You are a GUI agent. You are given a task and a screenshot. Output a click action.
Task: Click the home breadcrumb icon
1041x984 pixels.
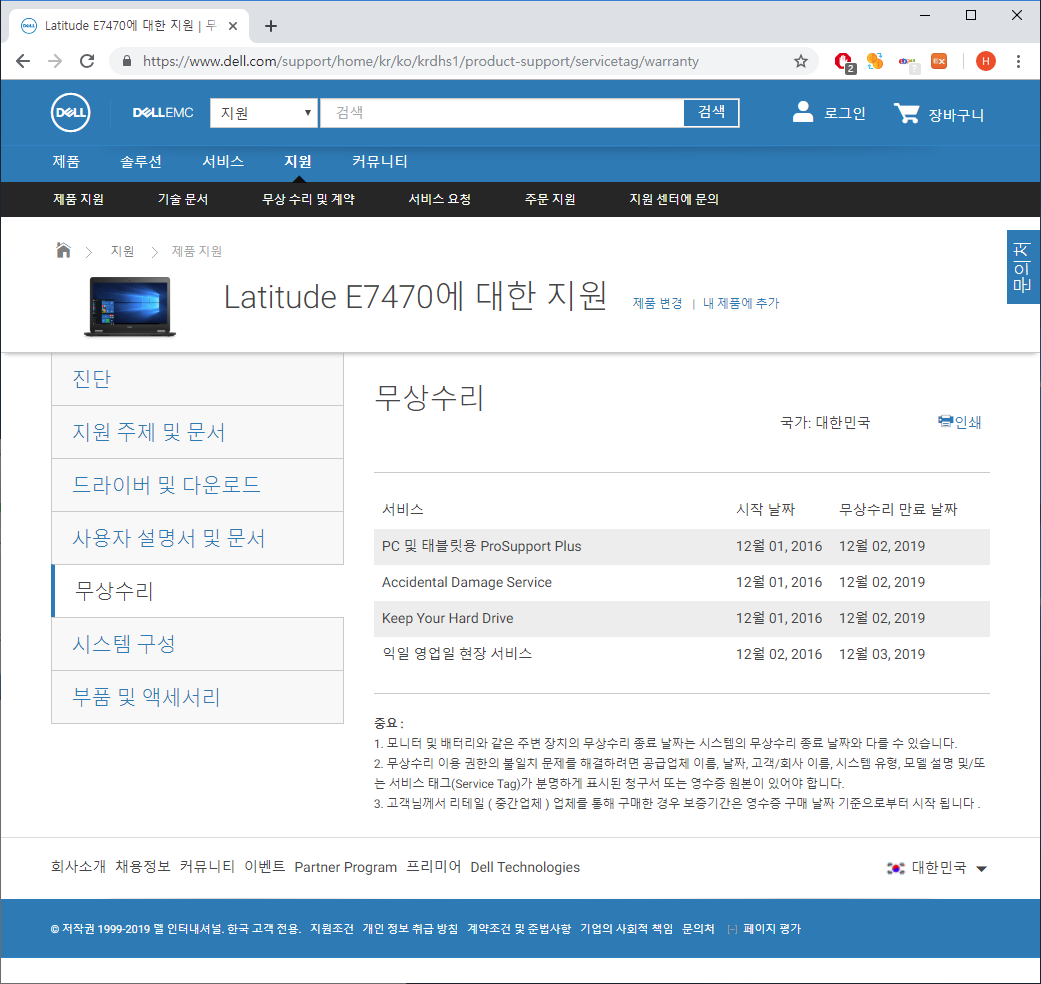click(63, 250)
